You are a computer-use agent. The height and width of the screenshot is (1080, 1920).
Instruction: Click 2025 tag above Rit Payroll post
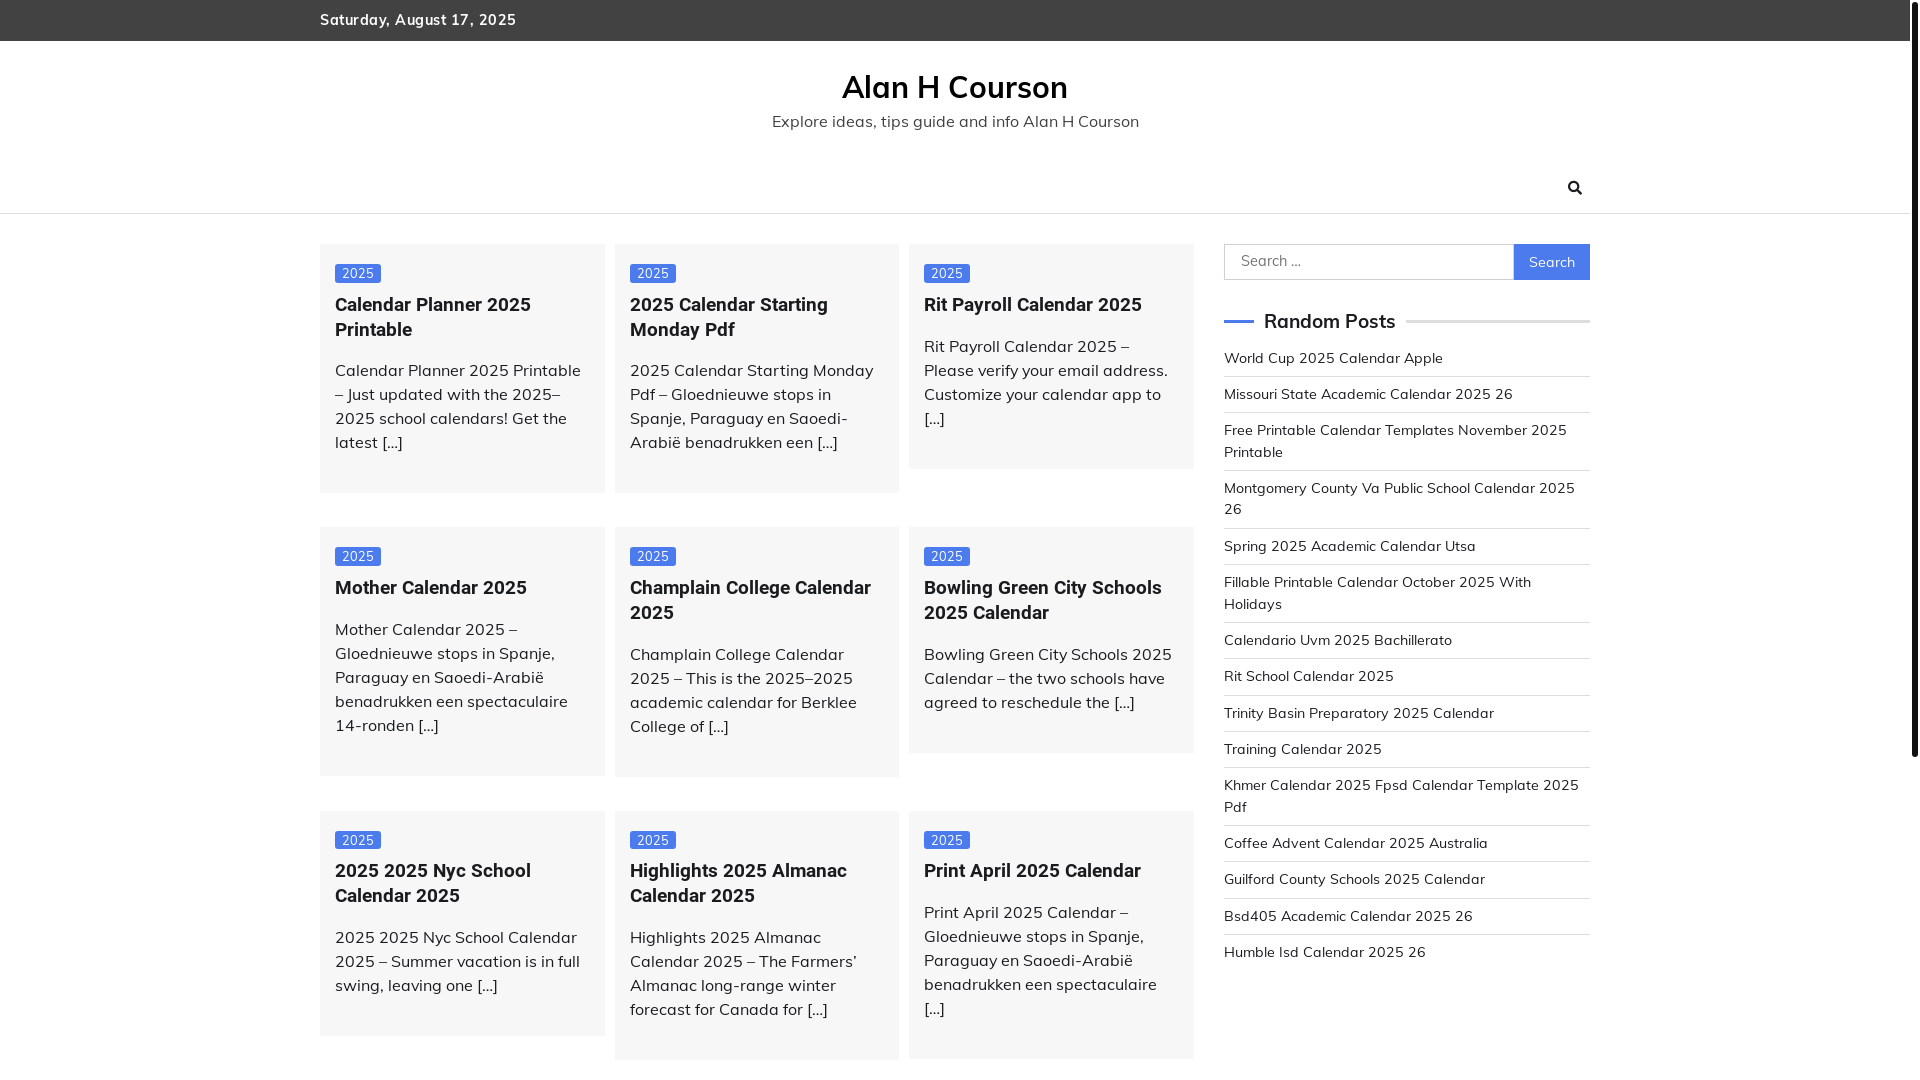[947, 273]
